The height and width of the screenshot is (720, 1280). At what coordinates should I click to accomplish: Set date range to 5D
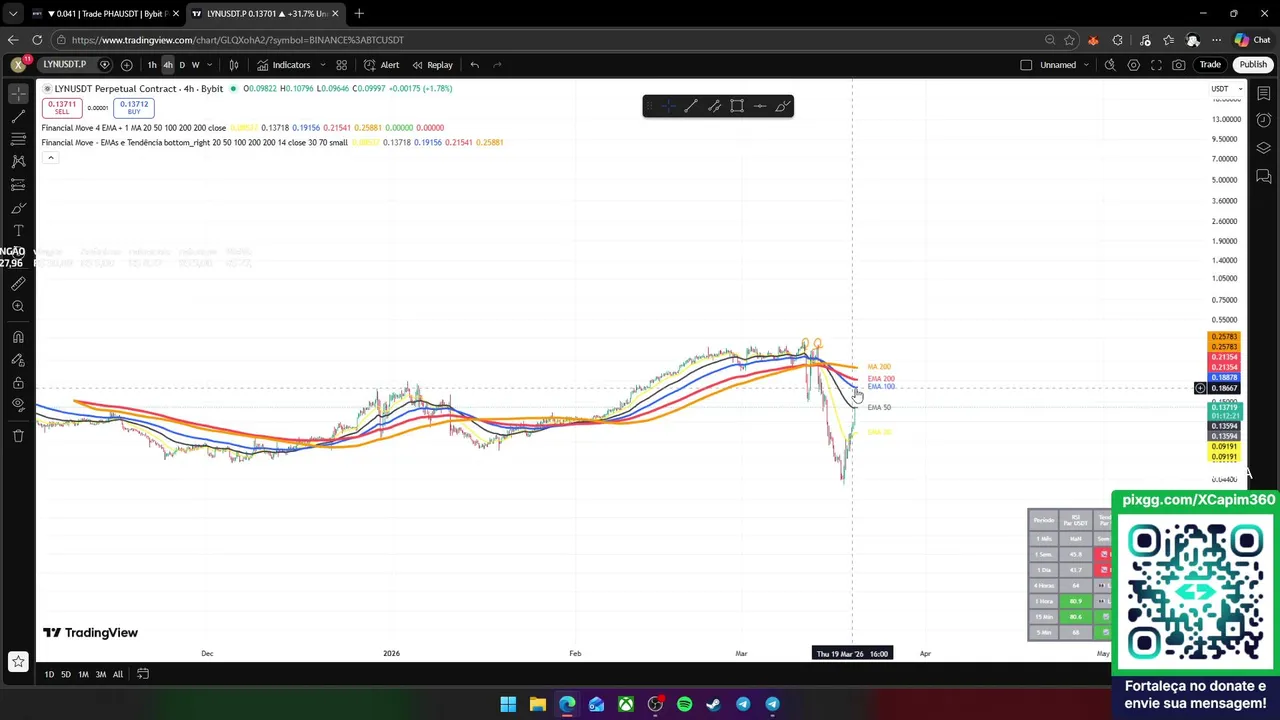click(x=66, y=675)
